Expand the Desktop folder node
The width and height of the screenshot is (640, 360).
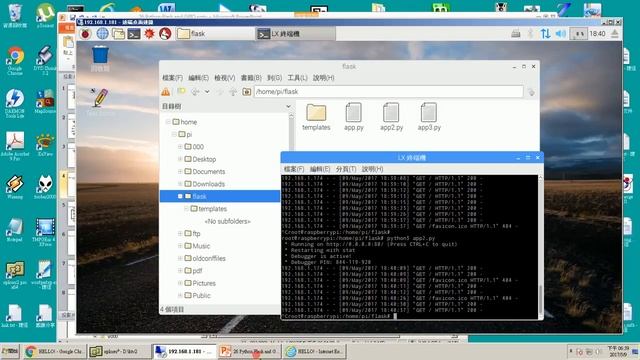[x=180, y=159]
